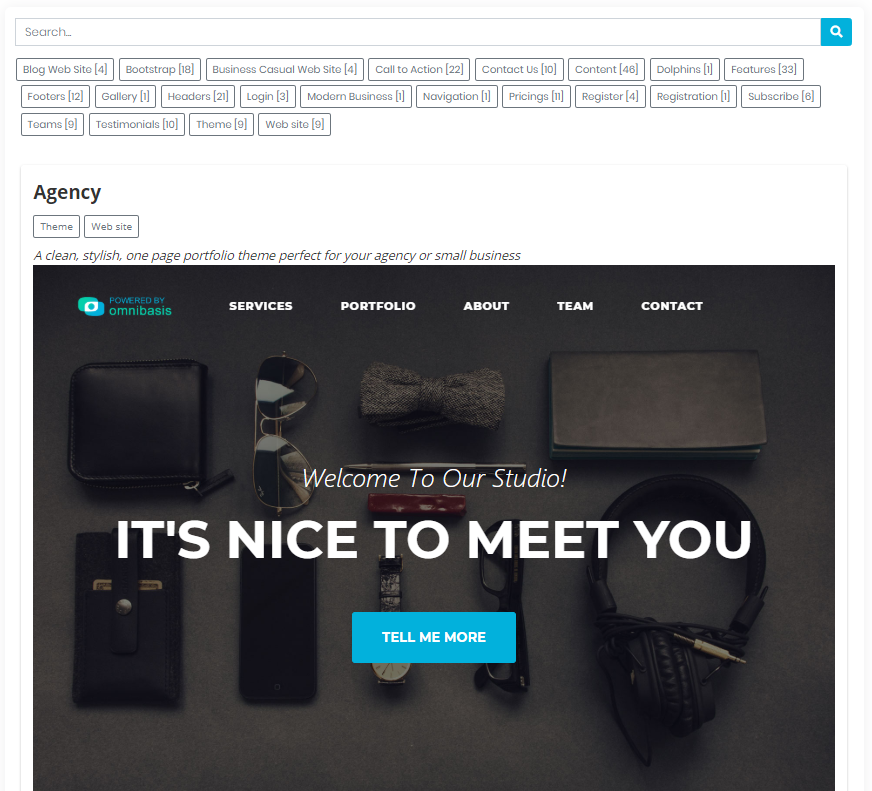Open CONTACT in the preview menu
The image size is (872, 791).
pyautogui.click(x=672, y=306)
